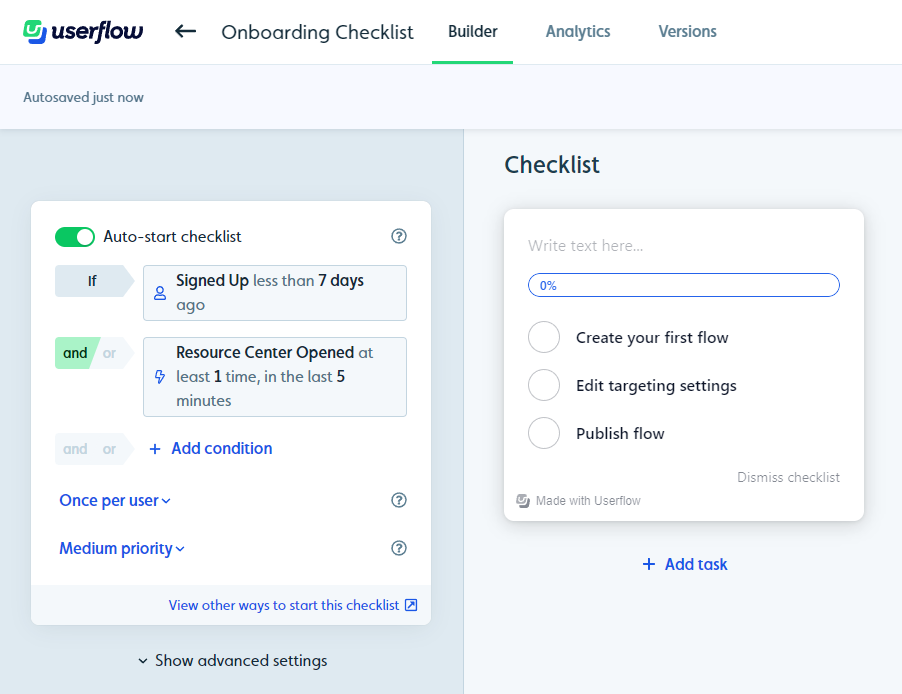The image size is (902, 694).
Task: Click the 0% progress bar
Action: [x=683, y=285]
